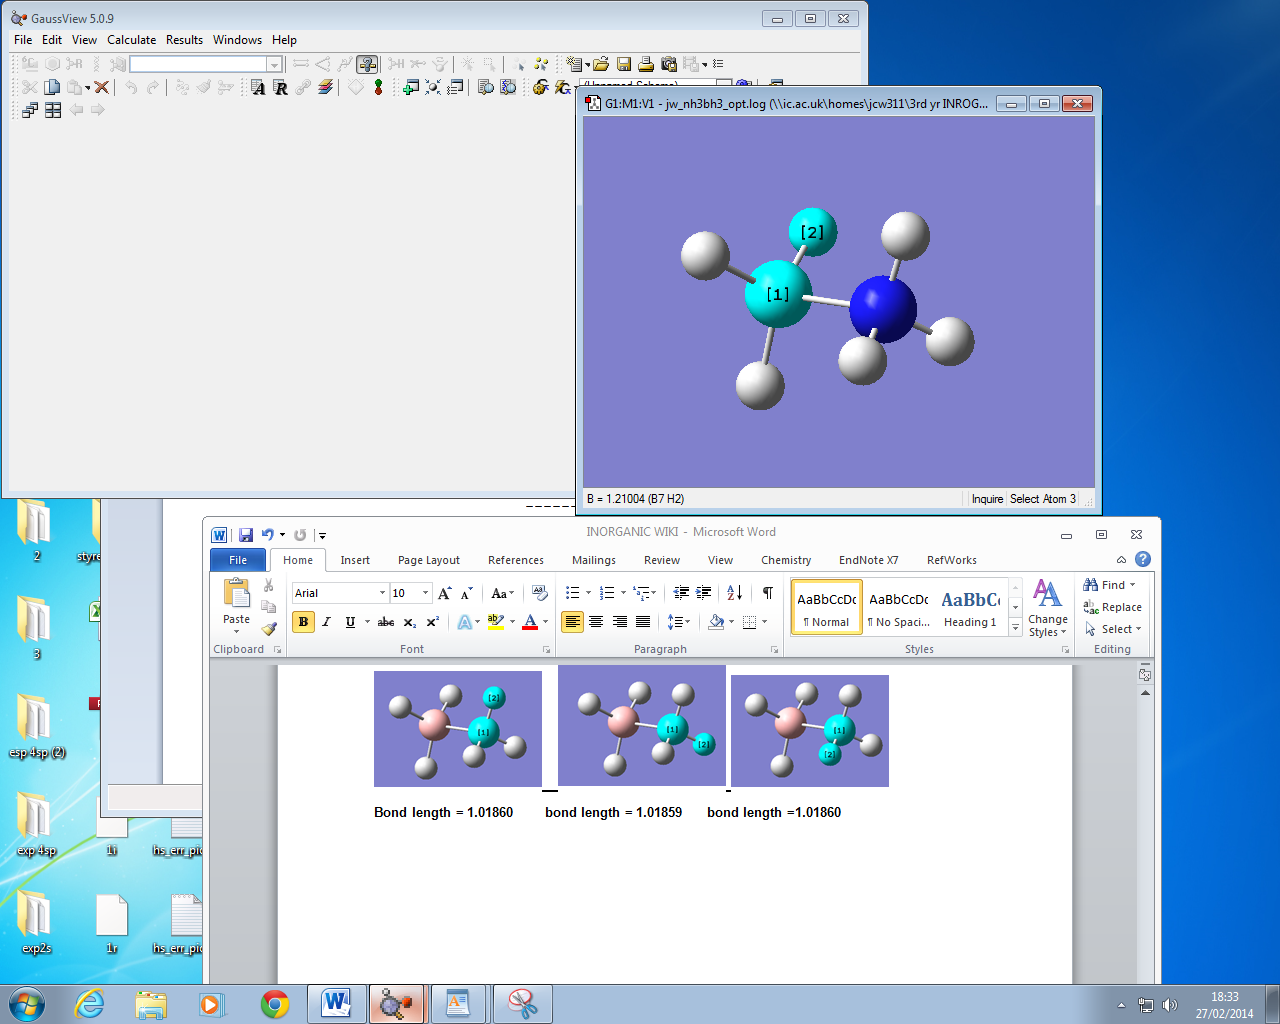Click the Shading paint bucket in Word
Viewport: 1280px width, 1024px height.
(x=716, y=622)
